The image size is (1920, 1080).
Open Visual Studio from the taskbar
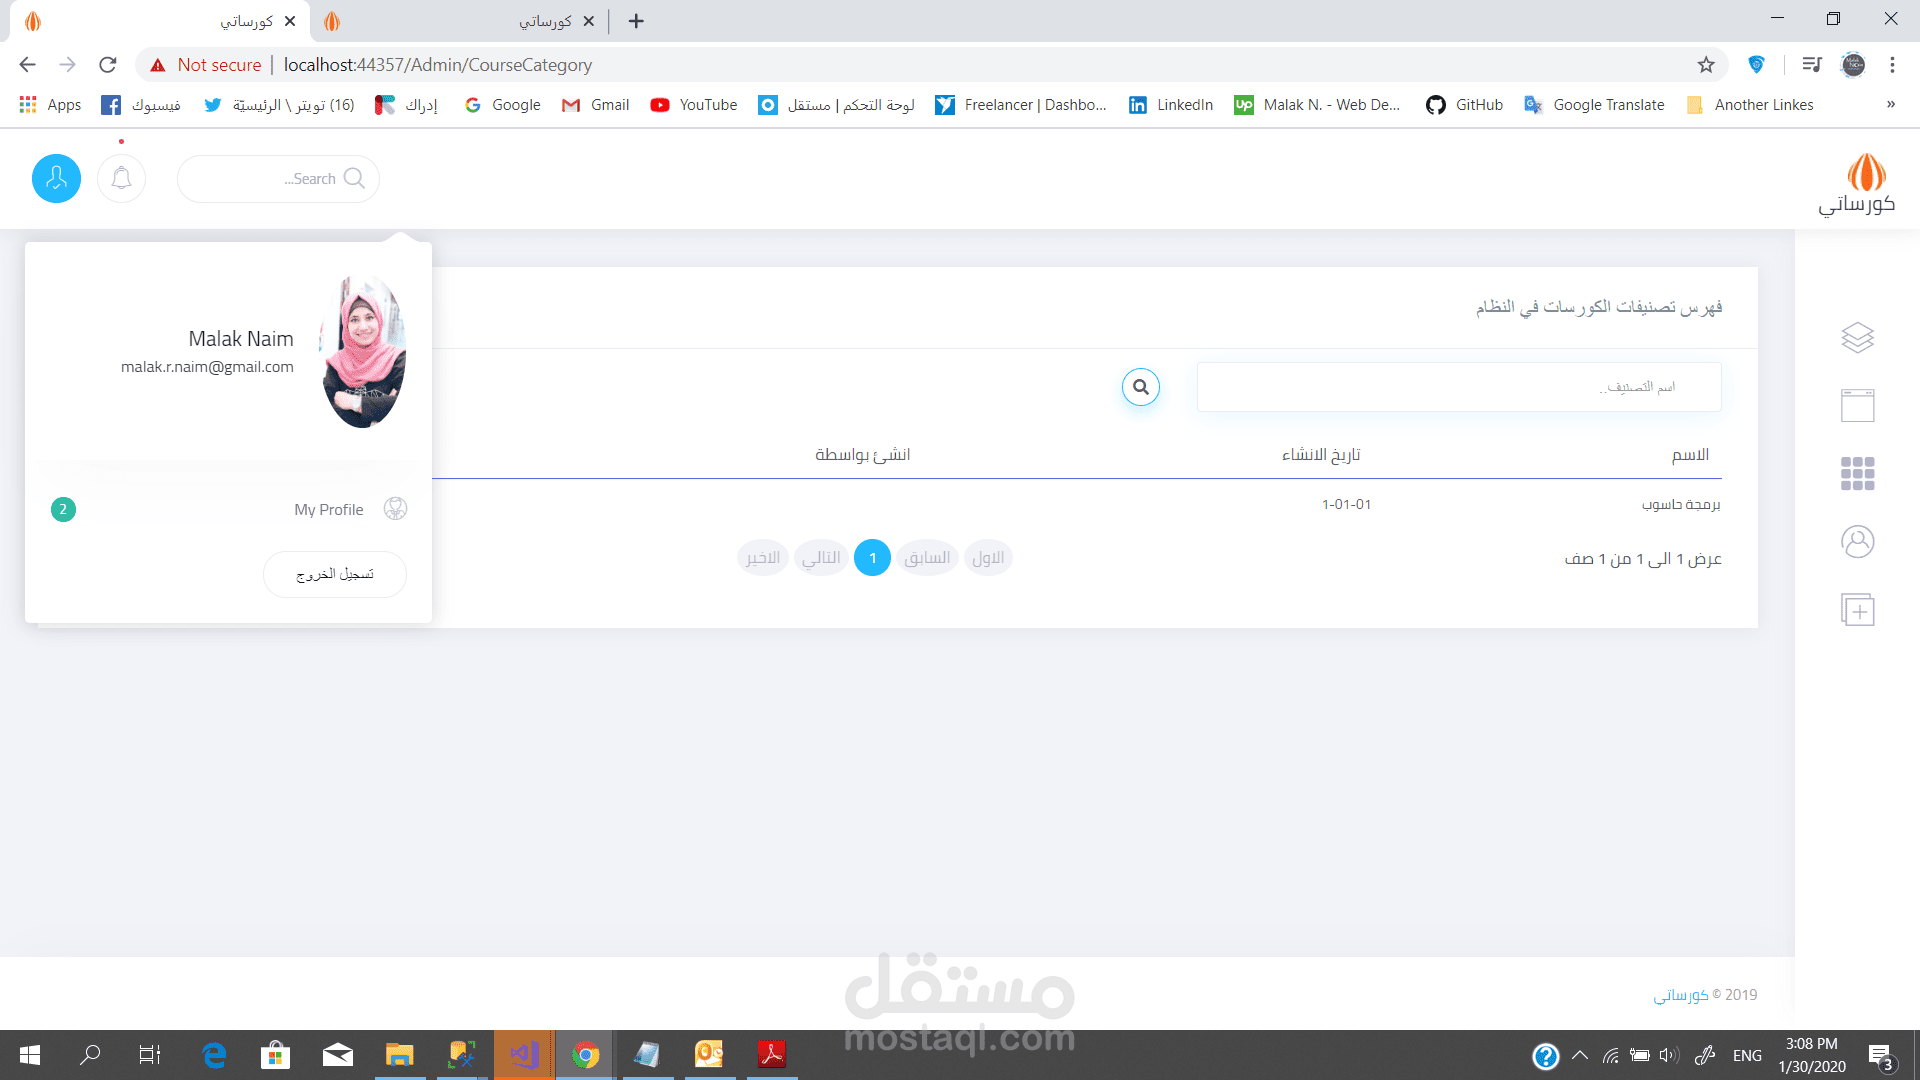[524, 1055]
